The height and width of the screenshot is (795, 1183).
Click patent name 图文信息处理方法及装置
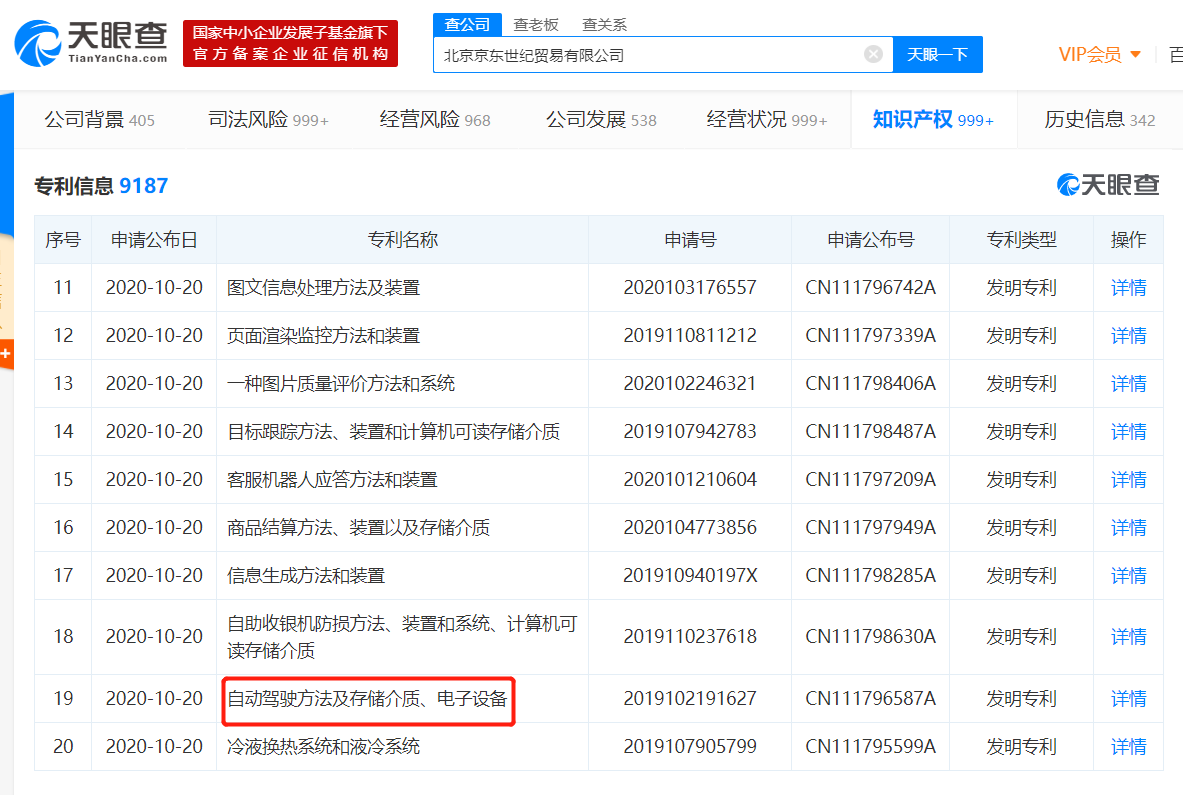point(323,287)
